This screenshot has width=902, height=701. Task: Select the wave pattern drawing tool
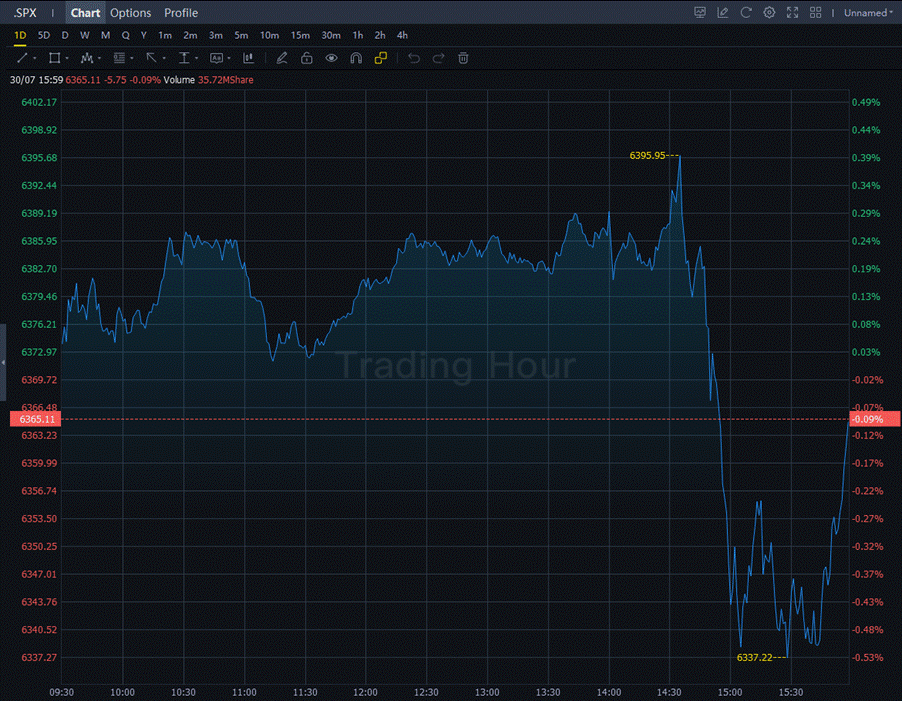pyautogui.click(x=87, y=58)
